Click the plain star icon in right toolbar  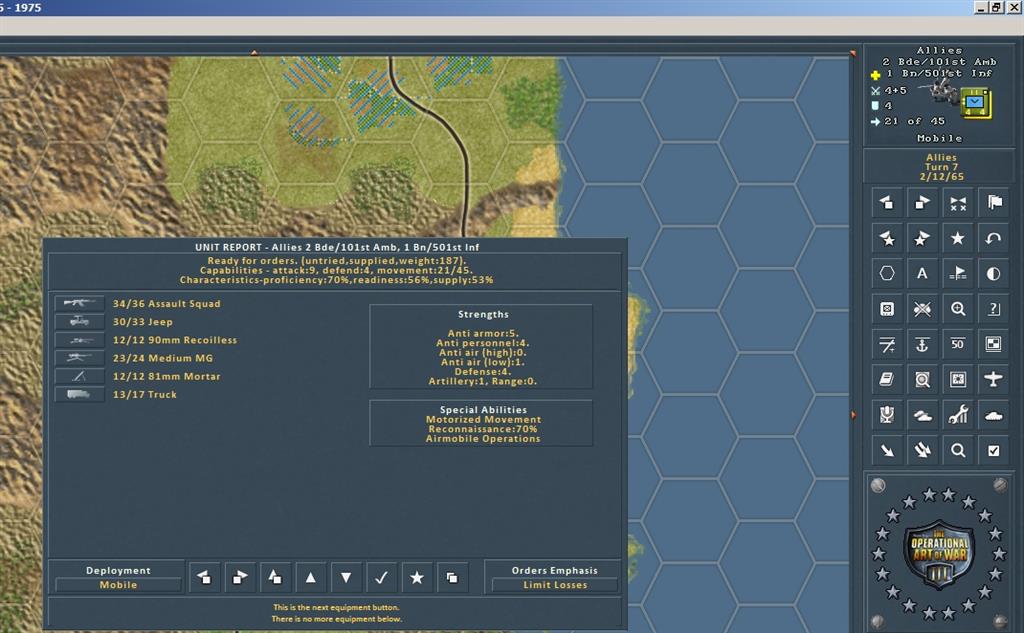(x=957, y=238)
